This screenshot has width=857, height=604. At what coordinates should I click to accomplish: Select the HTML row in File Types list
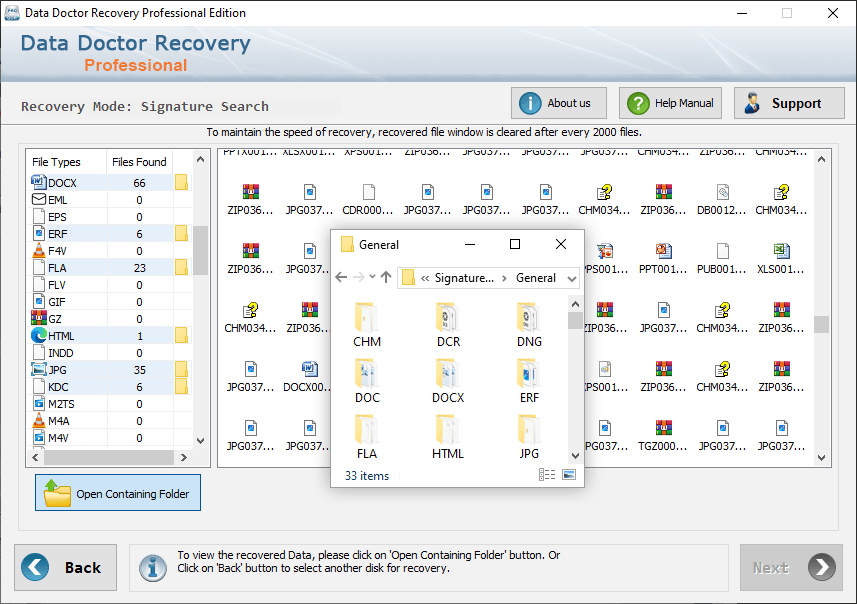109,336
